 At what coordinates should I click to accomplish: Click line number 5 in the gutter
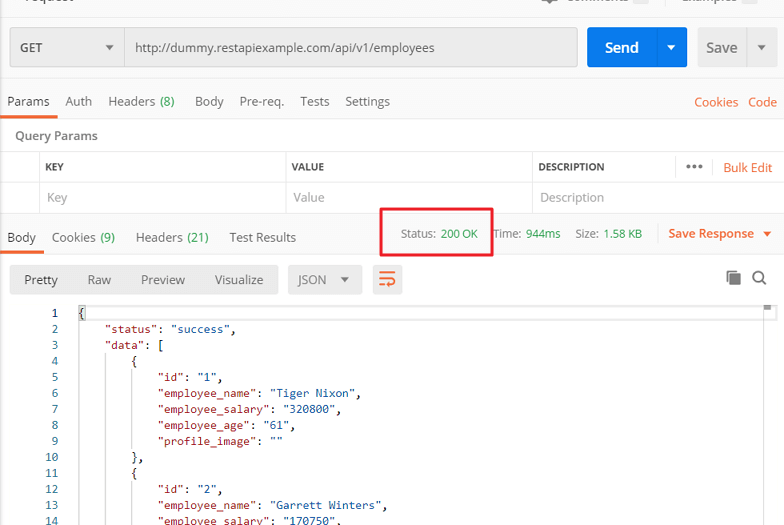54,377
